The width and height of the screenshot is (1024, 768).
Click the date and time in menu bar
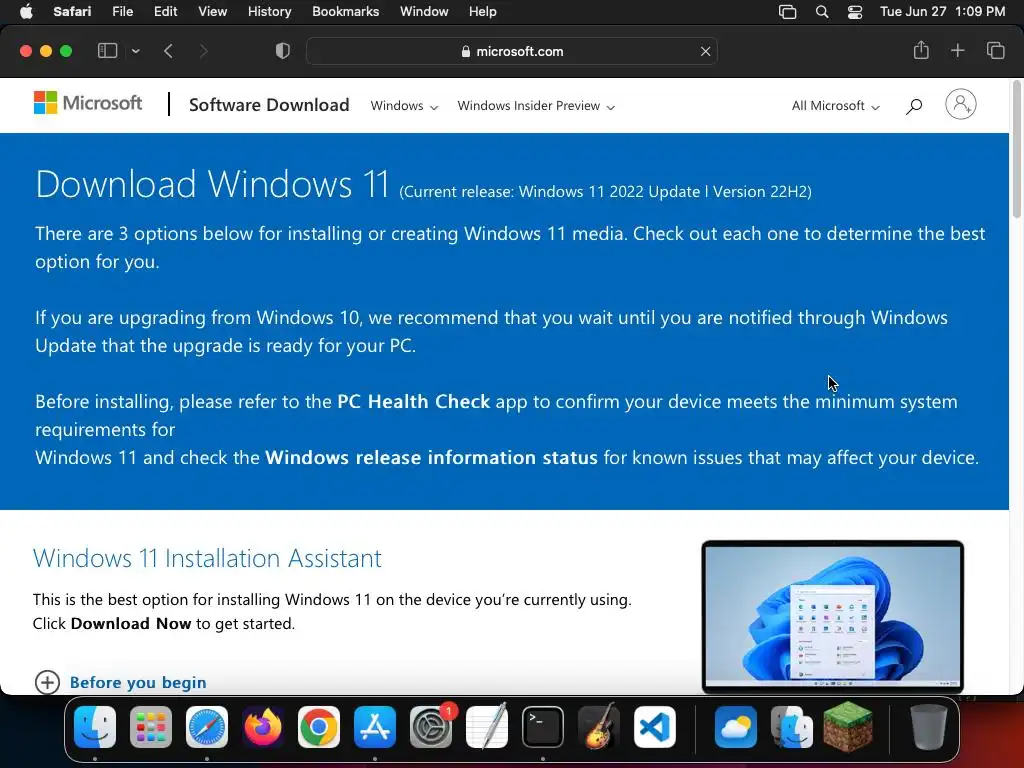(942, 12)
